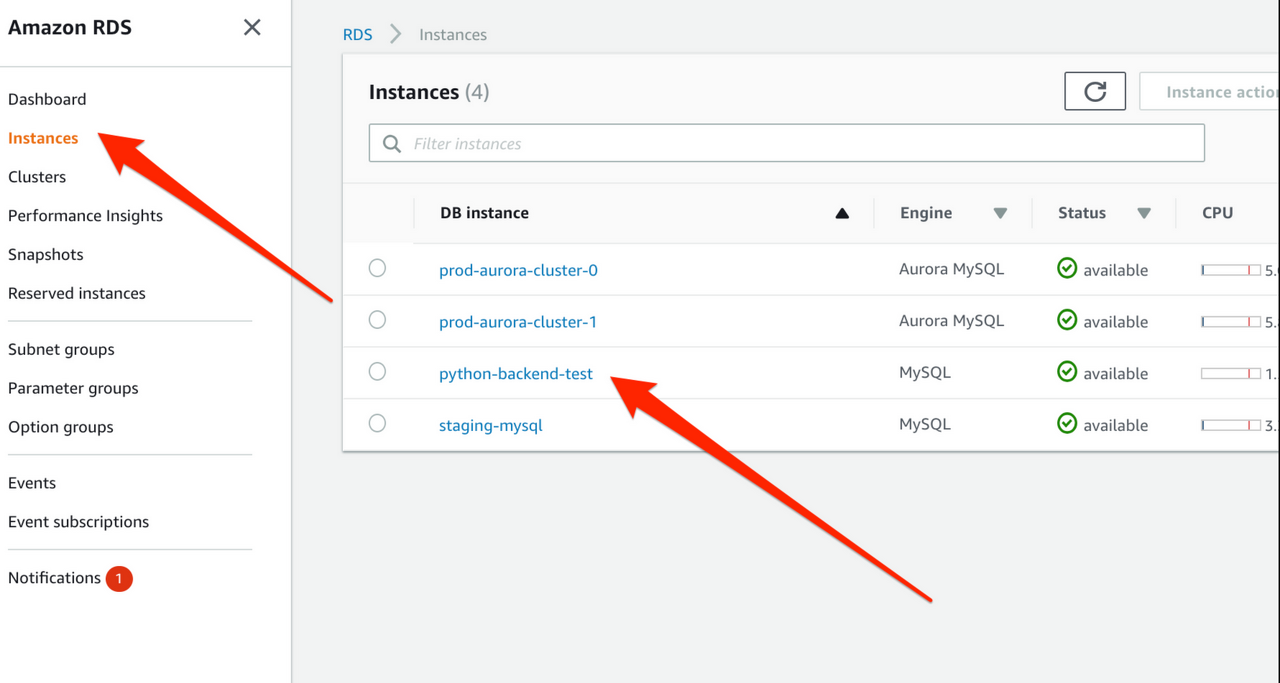The height and width of the screenshot is (683, 1280).
Task: Click the RDS breadcrumb link
Action: [x=357, y=34]
